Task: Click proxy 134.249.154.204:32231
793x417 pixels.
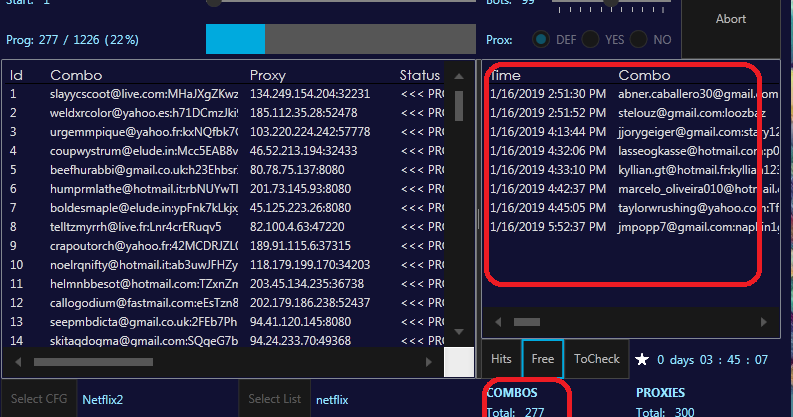Action: tap(310, 94)
